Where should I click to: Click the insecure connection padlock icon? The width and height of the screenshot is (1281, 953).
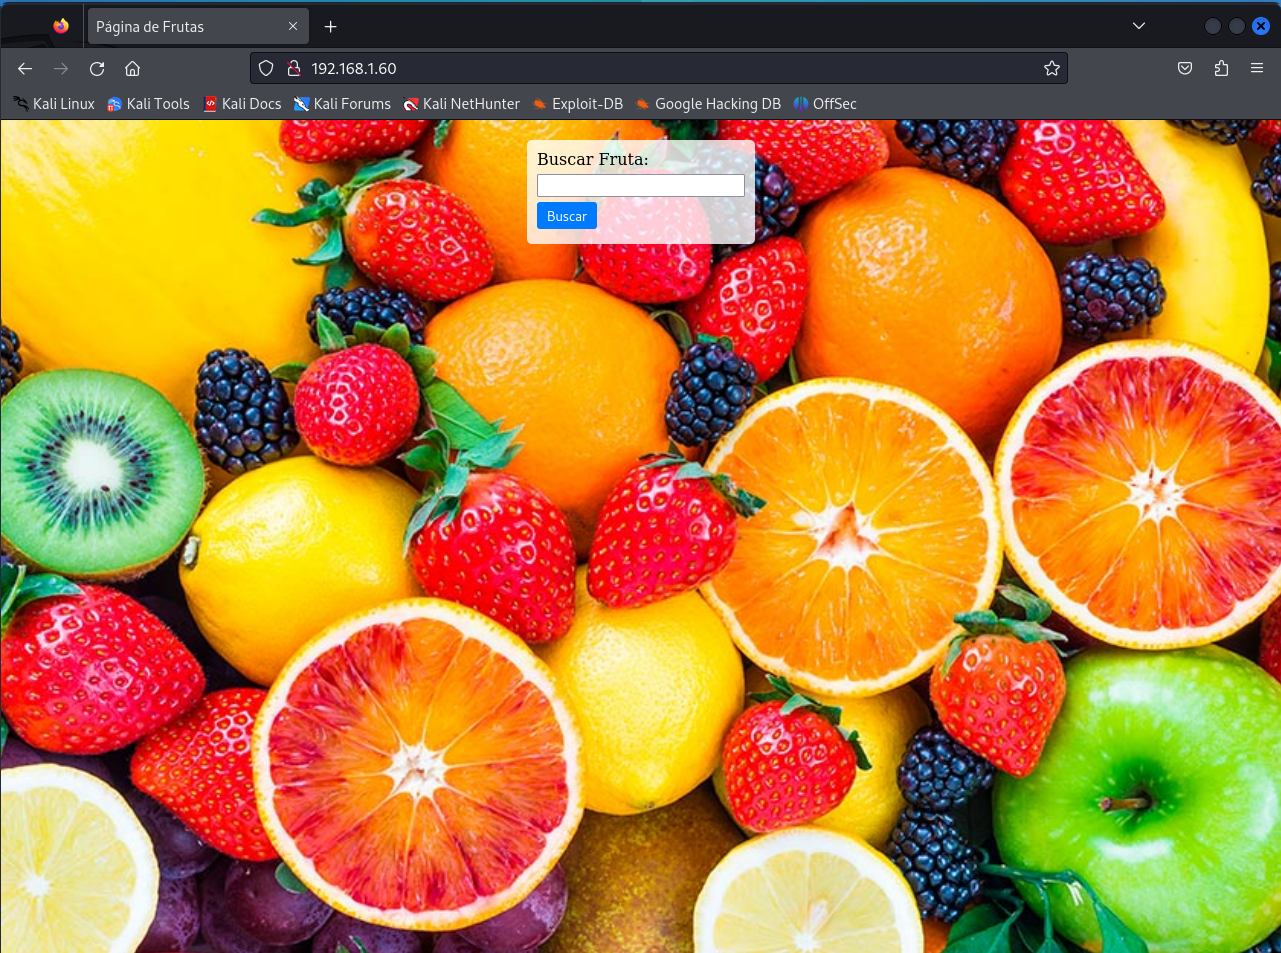(294, 68)
